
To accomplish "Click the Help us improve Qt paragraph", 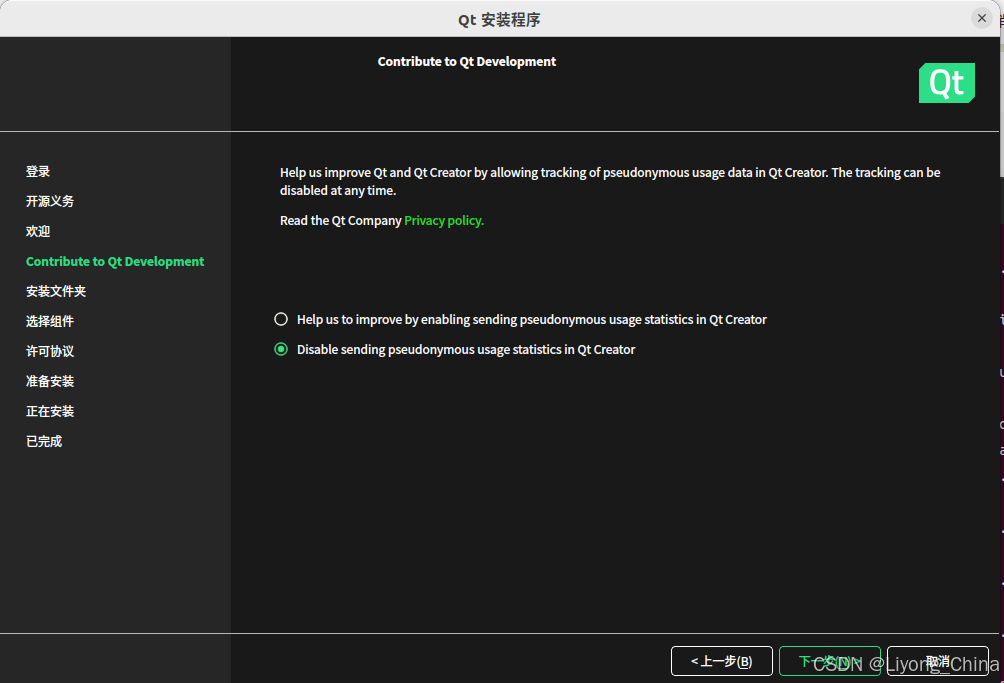I will pyautogui.click(x=610, y=181).
